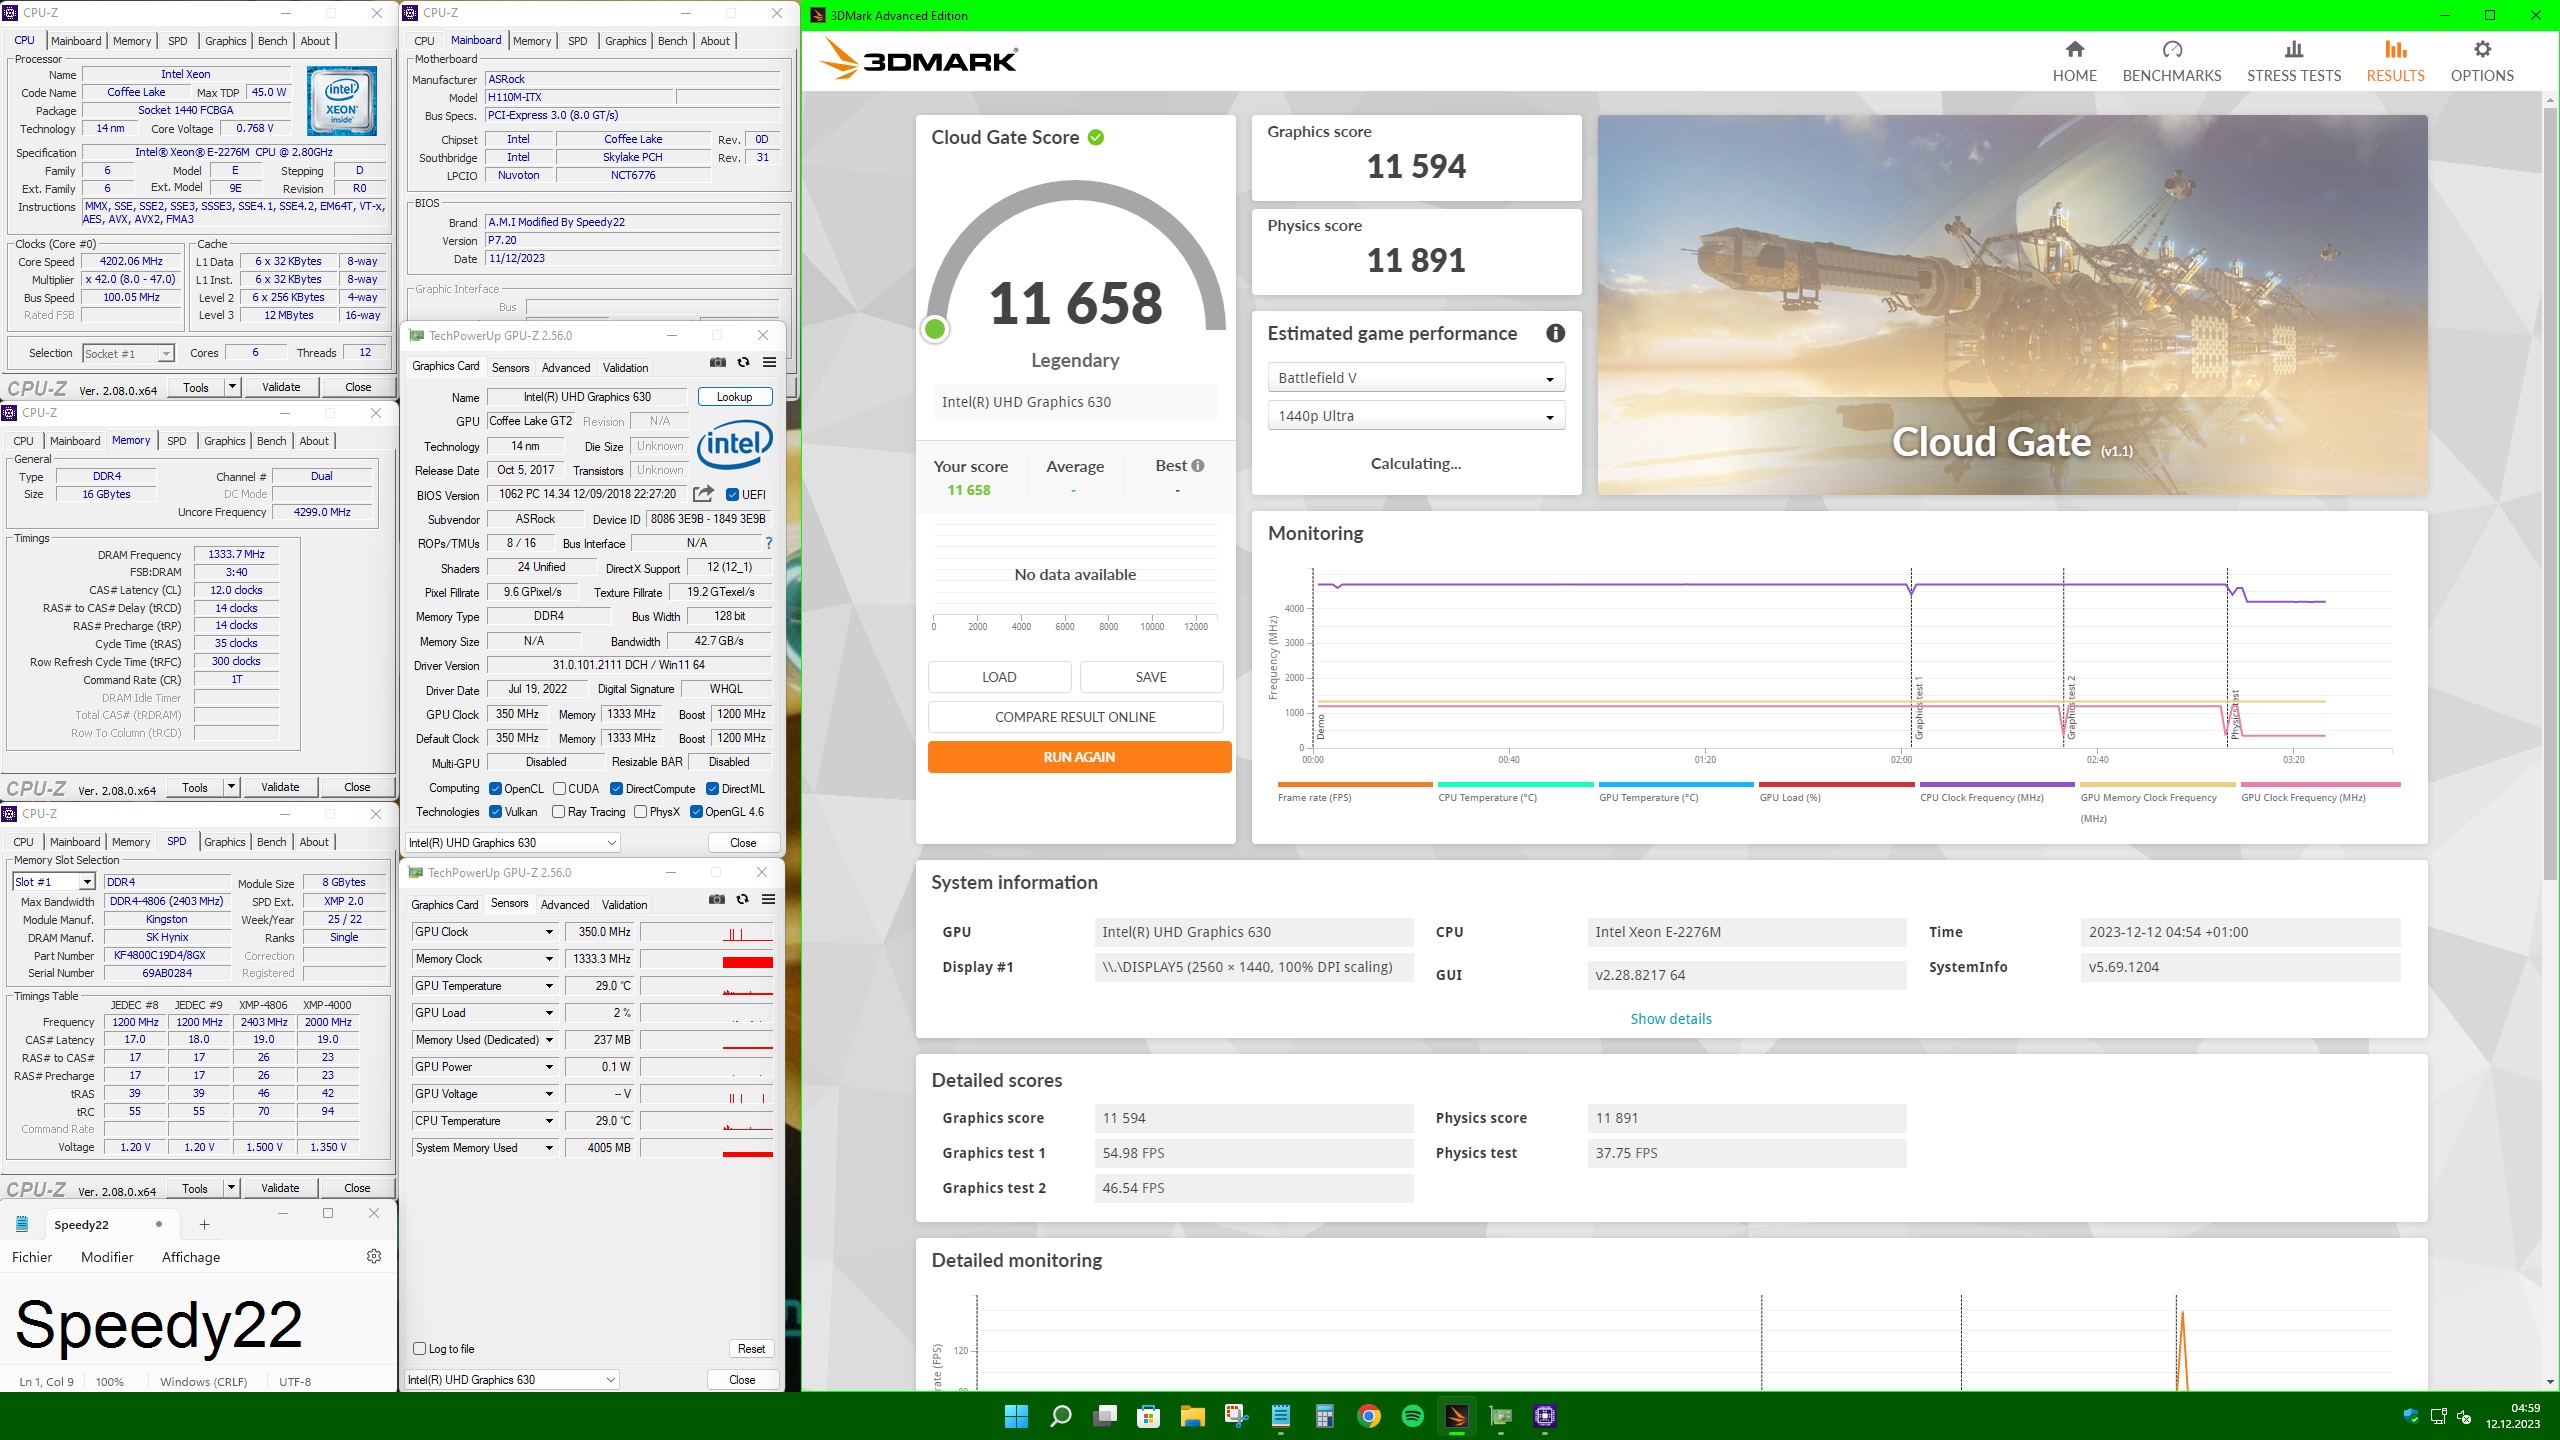Refresh GPU-Z Graphics Card window
The image size is (2560, 1440).
coord(743,363)
